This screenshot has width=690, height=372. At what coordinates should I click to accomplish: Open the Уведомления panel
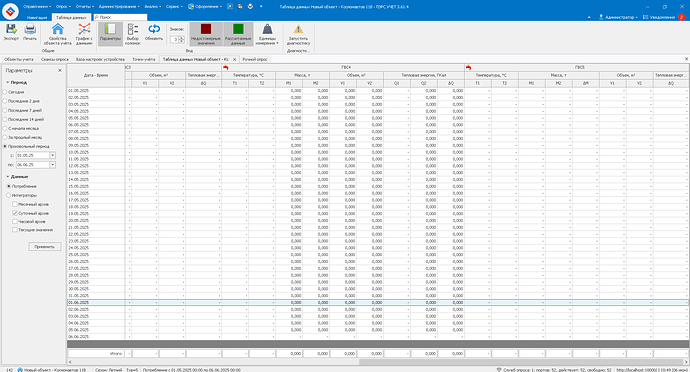[659, 17]
